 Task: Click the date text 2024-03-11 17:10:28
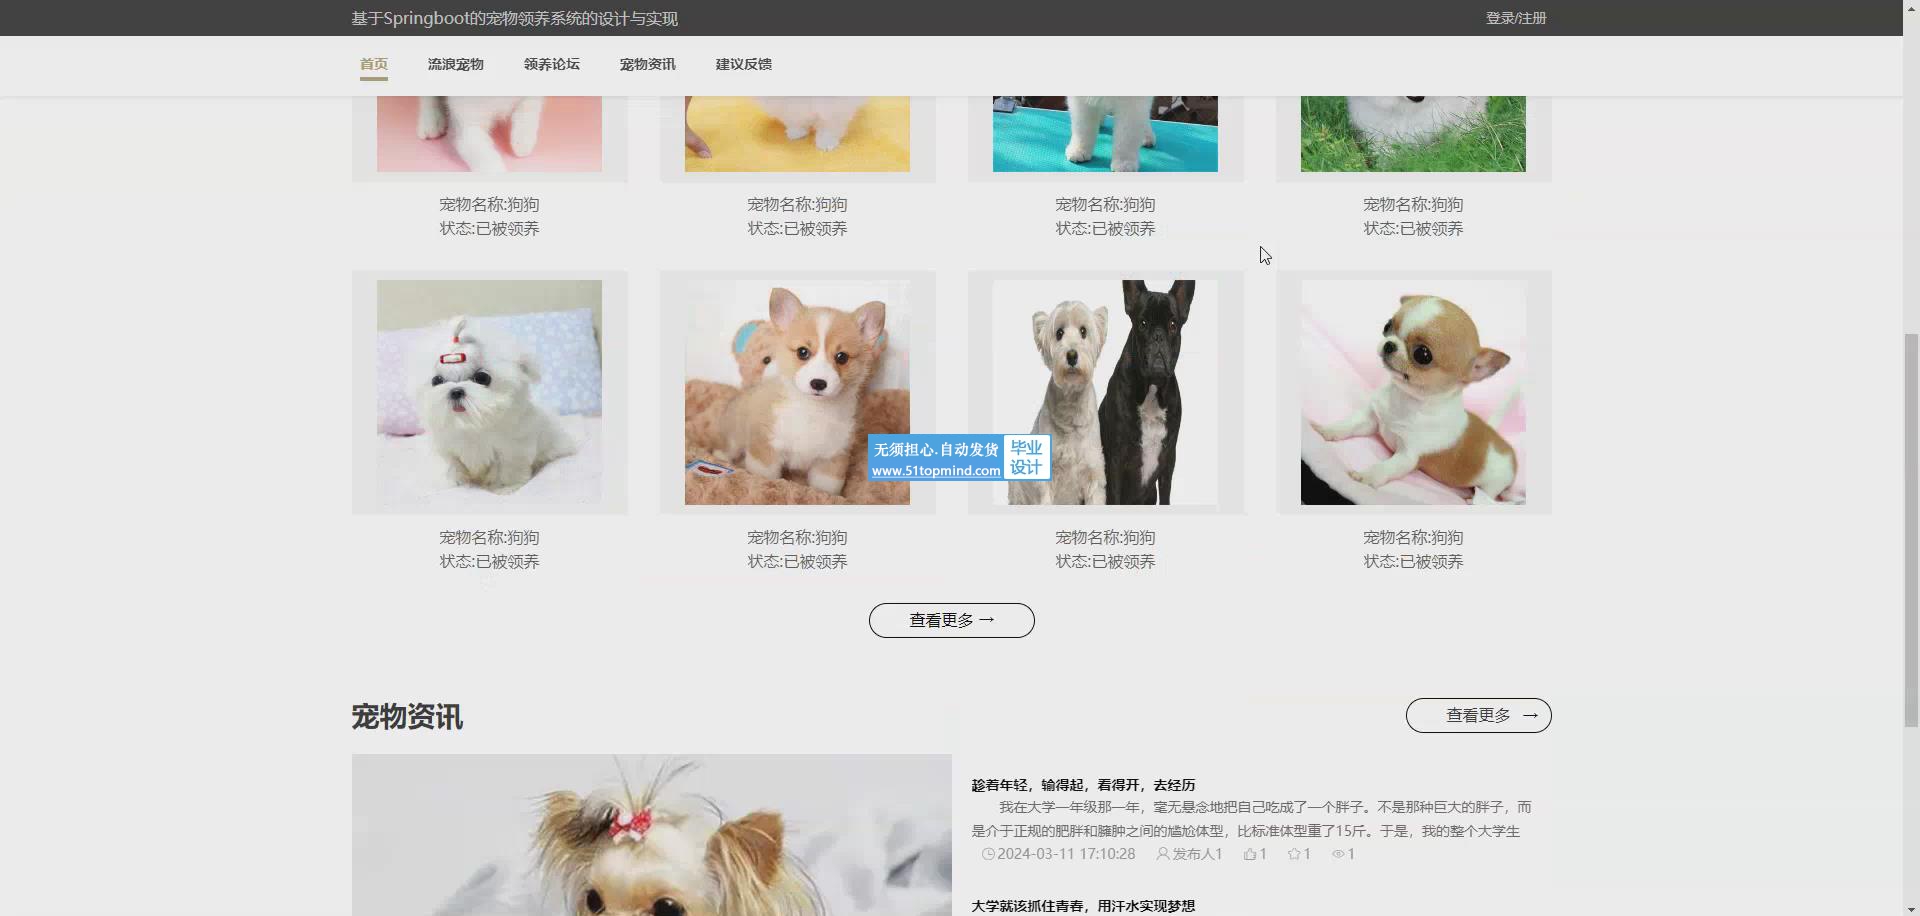click(x=1066, y=854)
